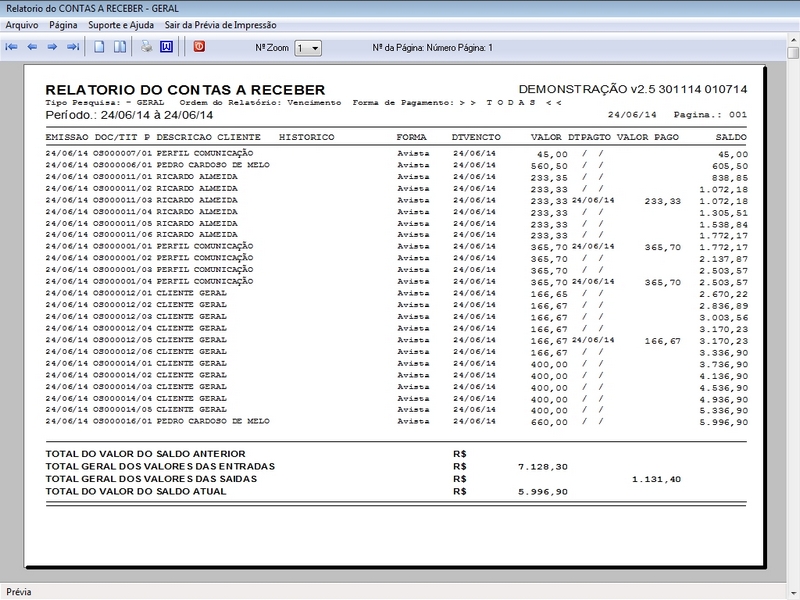Click the SALDO column header

(x=731, y=137)
